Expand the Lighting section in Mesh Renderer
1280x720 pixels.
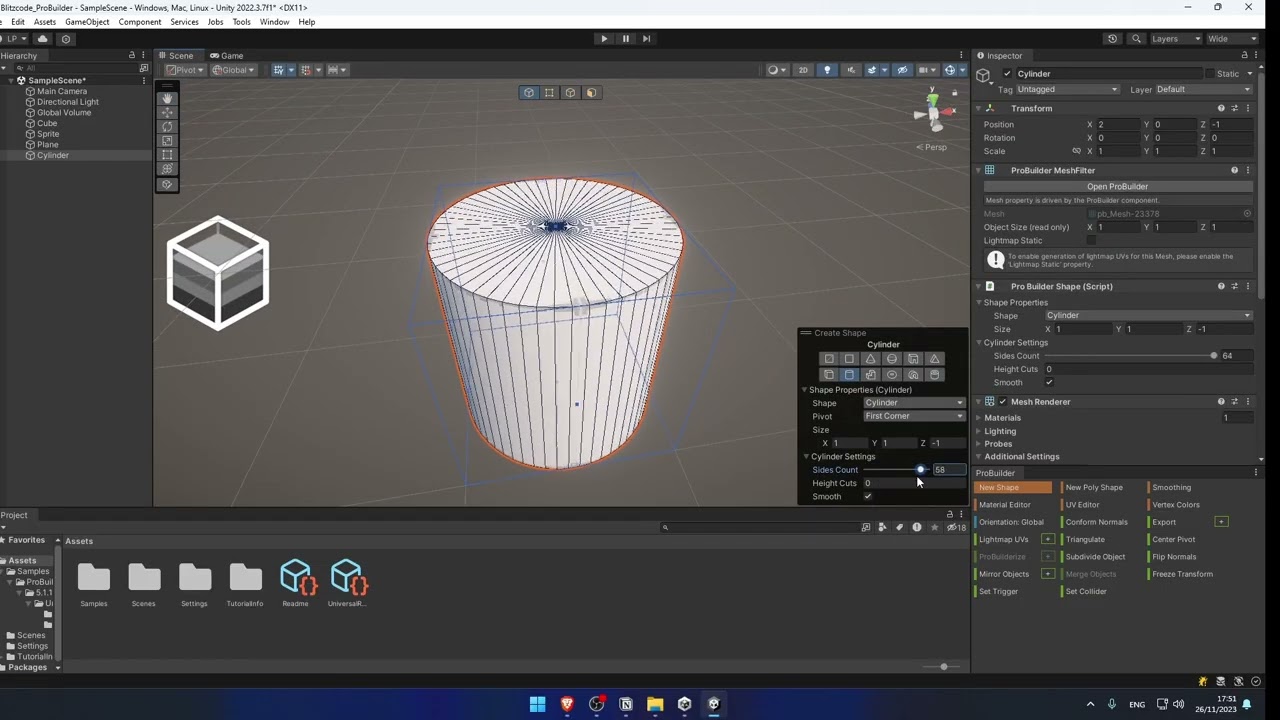(x=999, y=431)
